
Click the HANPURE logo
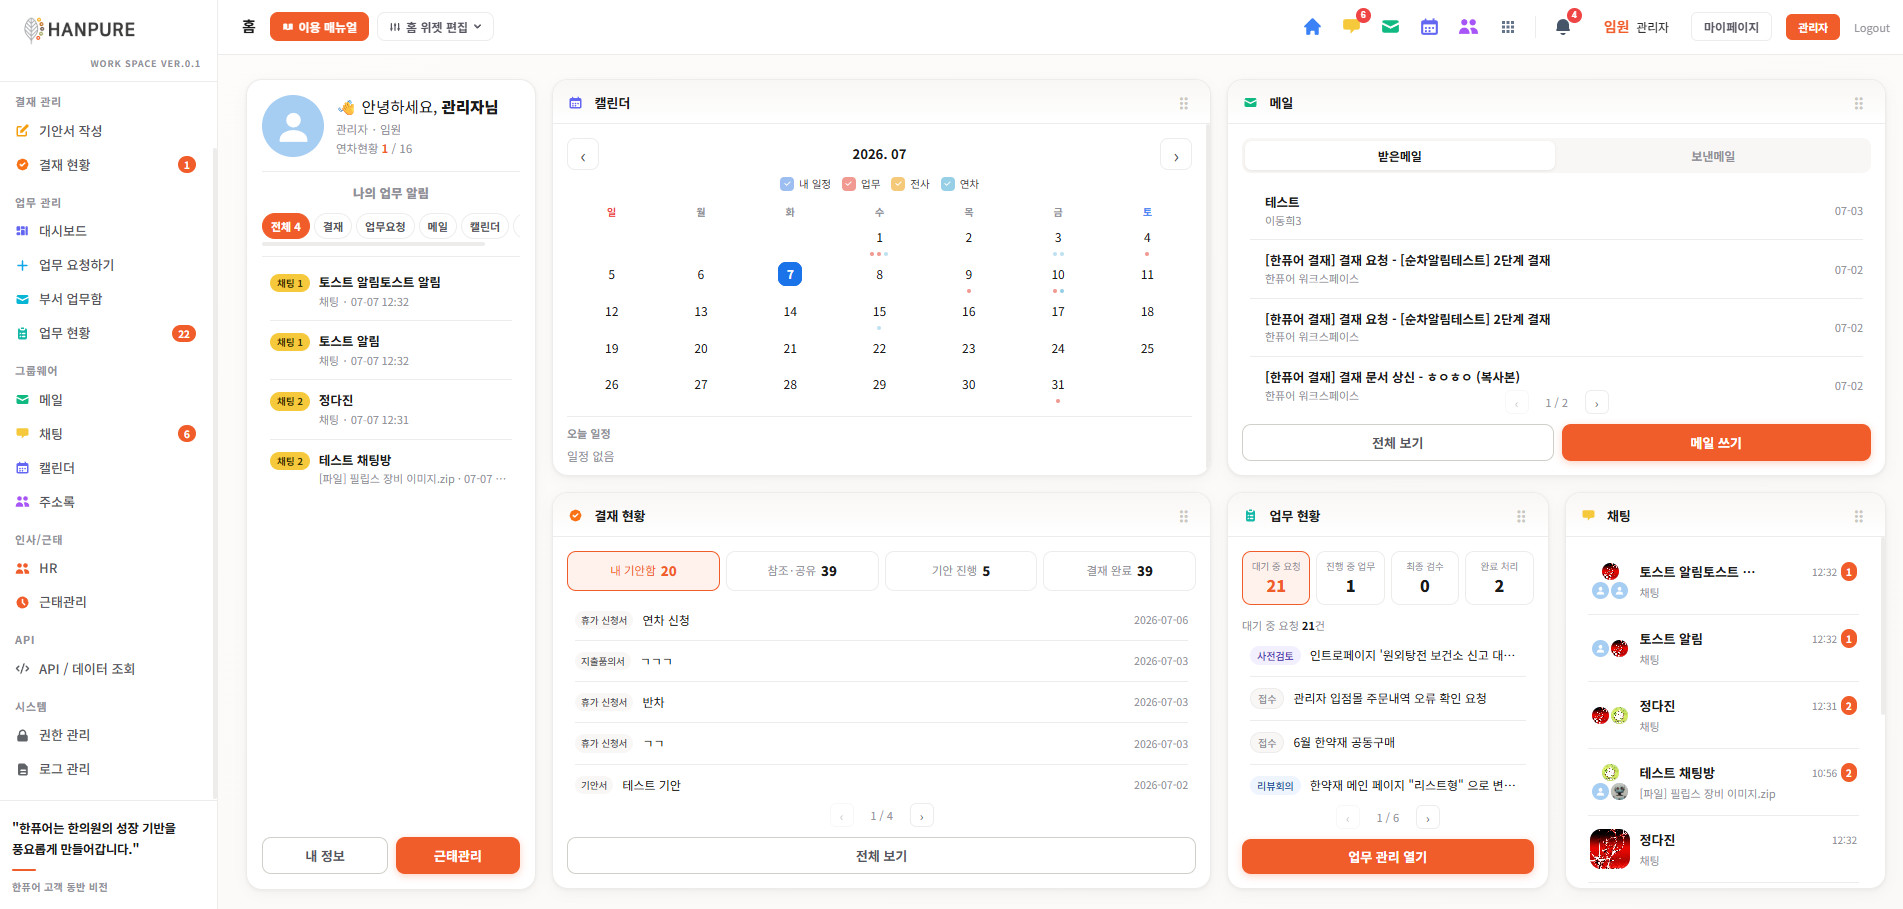pyautogui.click(x=80, y=29)
